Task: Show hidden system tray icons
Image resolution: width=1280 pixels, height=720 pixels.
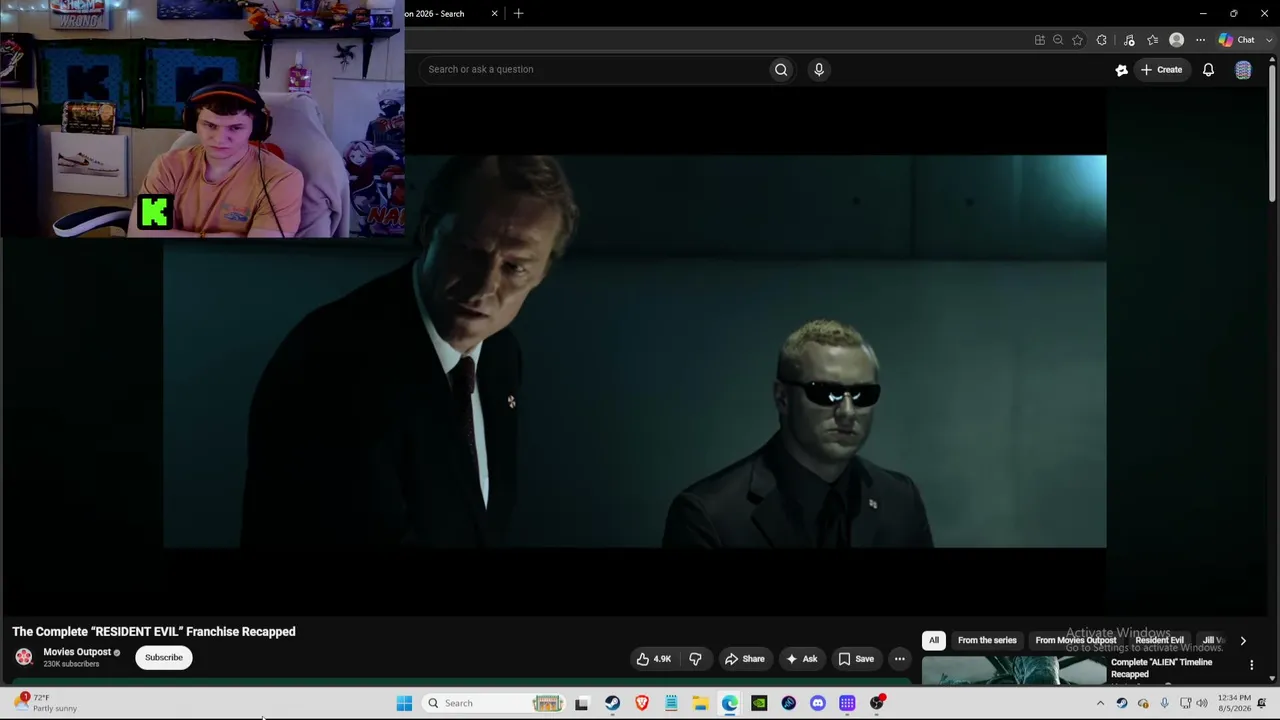Action: [x=1100, y=703]
